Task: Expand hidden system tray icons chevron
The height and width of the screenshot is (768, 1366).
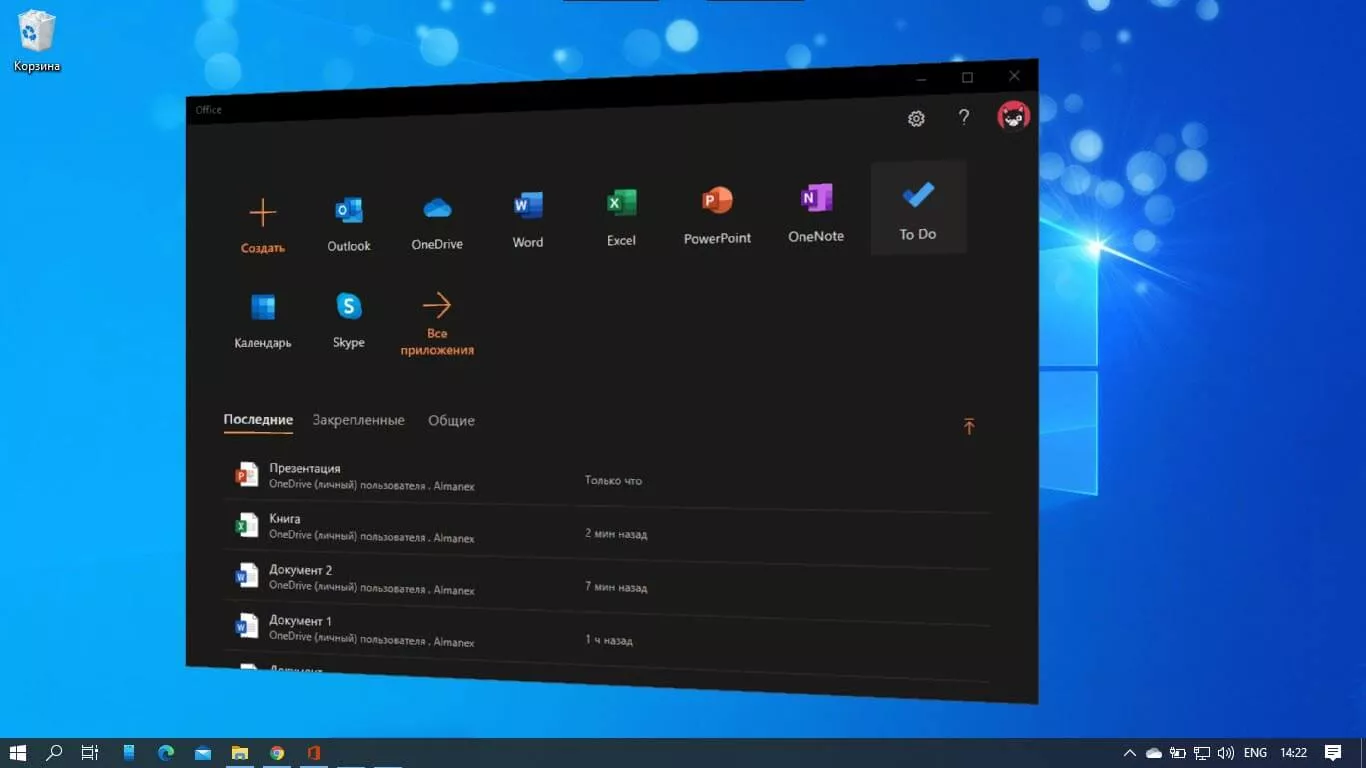Action: [1130, 753]
